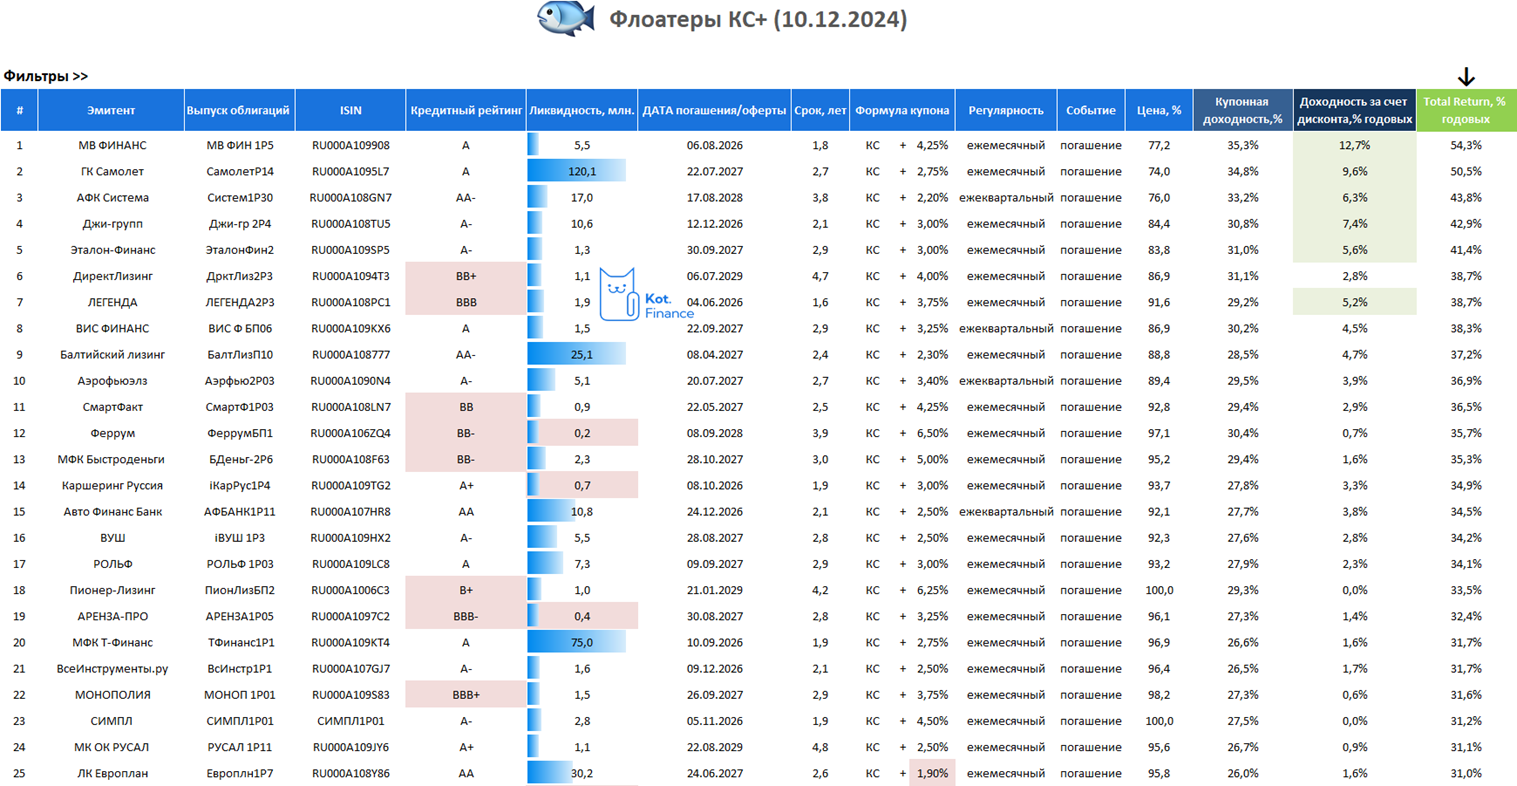Select issuer cell ДиректЛизинг
The width and height of the screenshot is (1517, 786).
(x=111, y=276)
